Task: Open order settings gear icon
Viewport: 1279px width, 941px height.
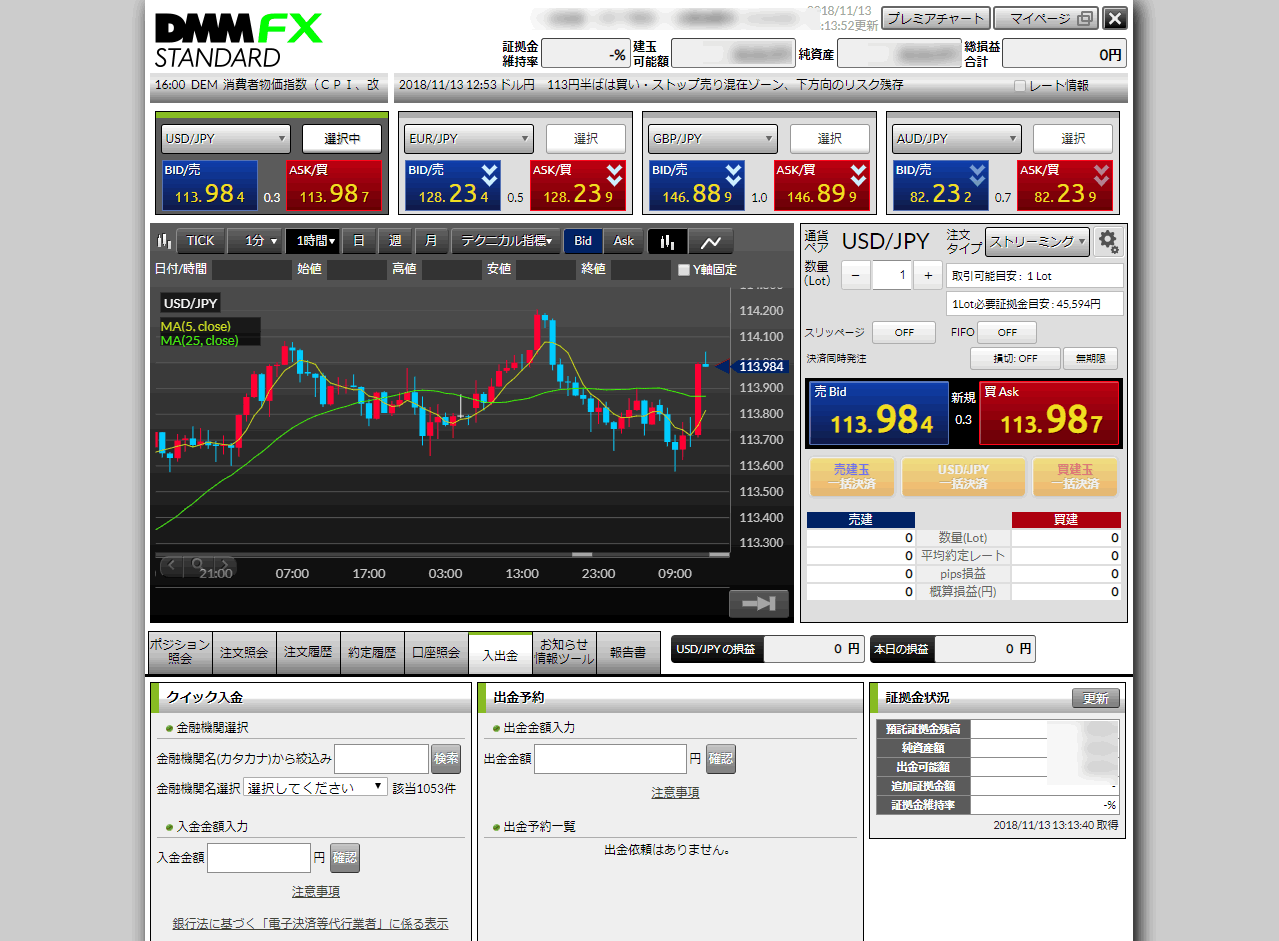Action: click(1108, 241)
